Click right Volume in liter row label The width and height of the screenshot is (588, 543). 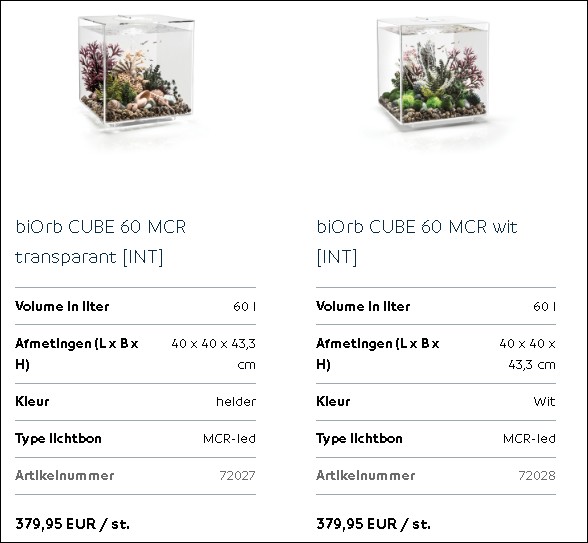click(x=363, y=306)
